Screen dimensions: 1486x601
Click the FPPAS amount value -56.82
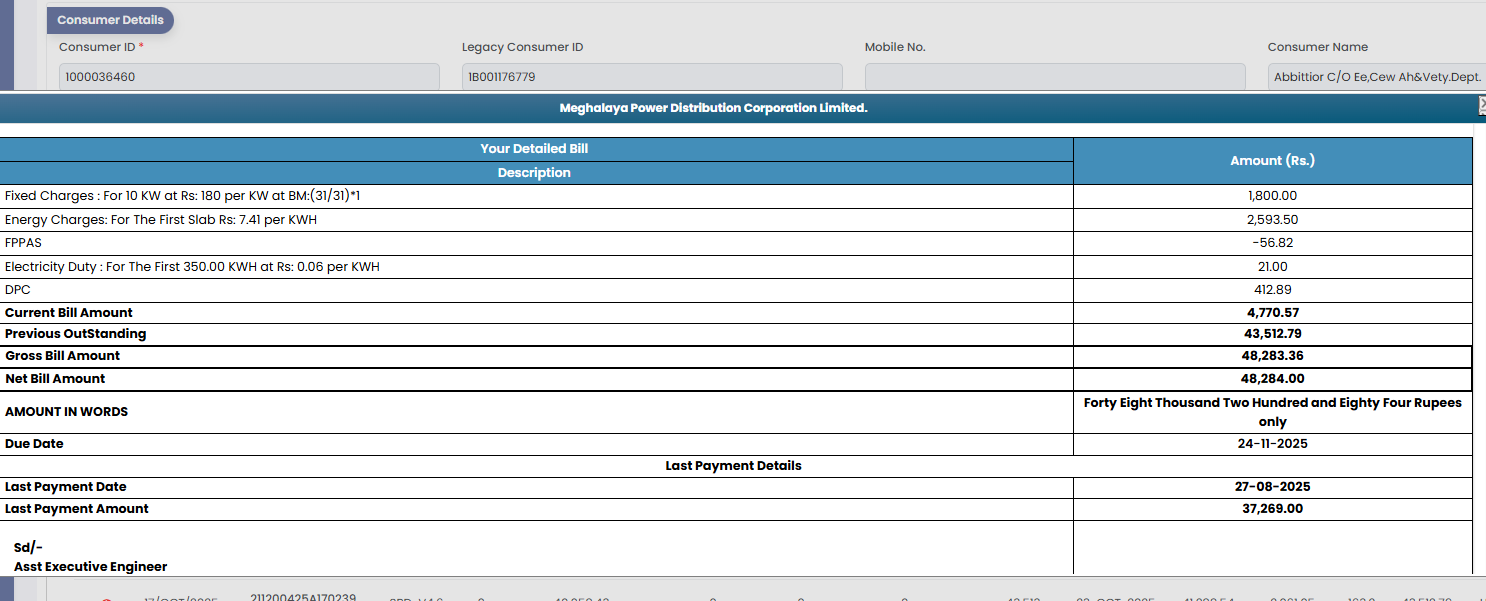1272,243
